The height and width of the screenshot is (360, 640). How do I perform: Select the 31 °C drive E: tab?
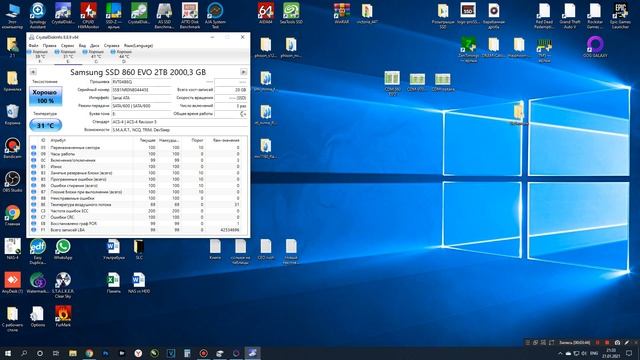pyautogui.click(x=68, y=56)
